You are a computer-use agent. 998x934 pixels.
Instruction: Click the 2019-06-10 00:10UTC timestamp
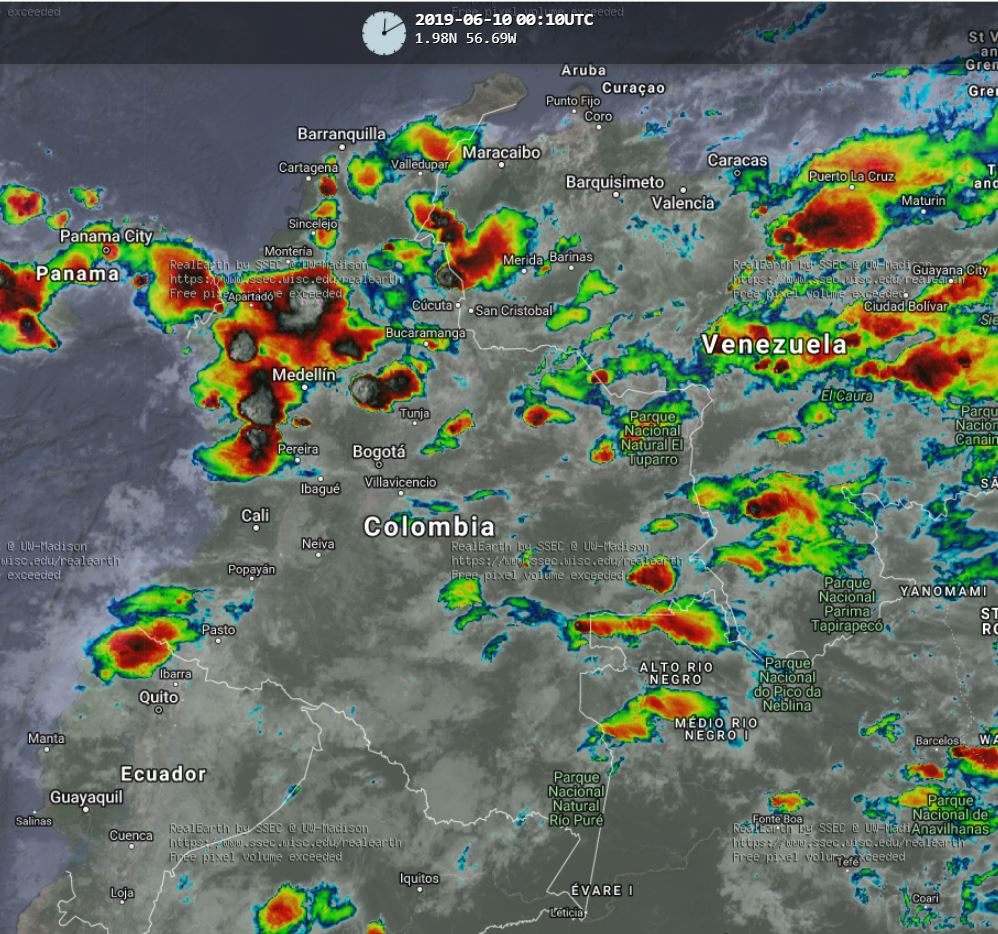click(503, 19)
